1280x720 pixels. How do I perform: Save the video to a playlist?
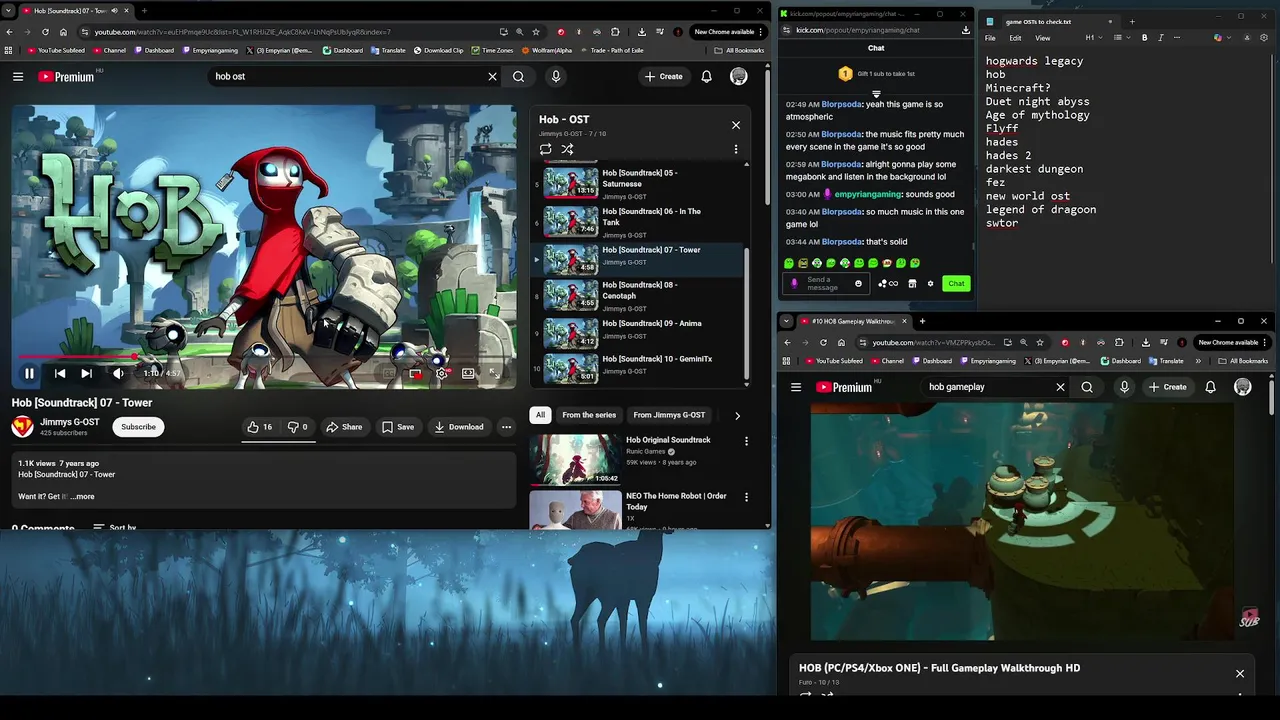[x=397, y=427]
